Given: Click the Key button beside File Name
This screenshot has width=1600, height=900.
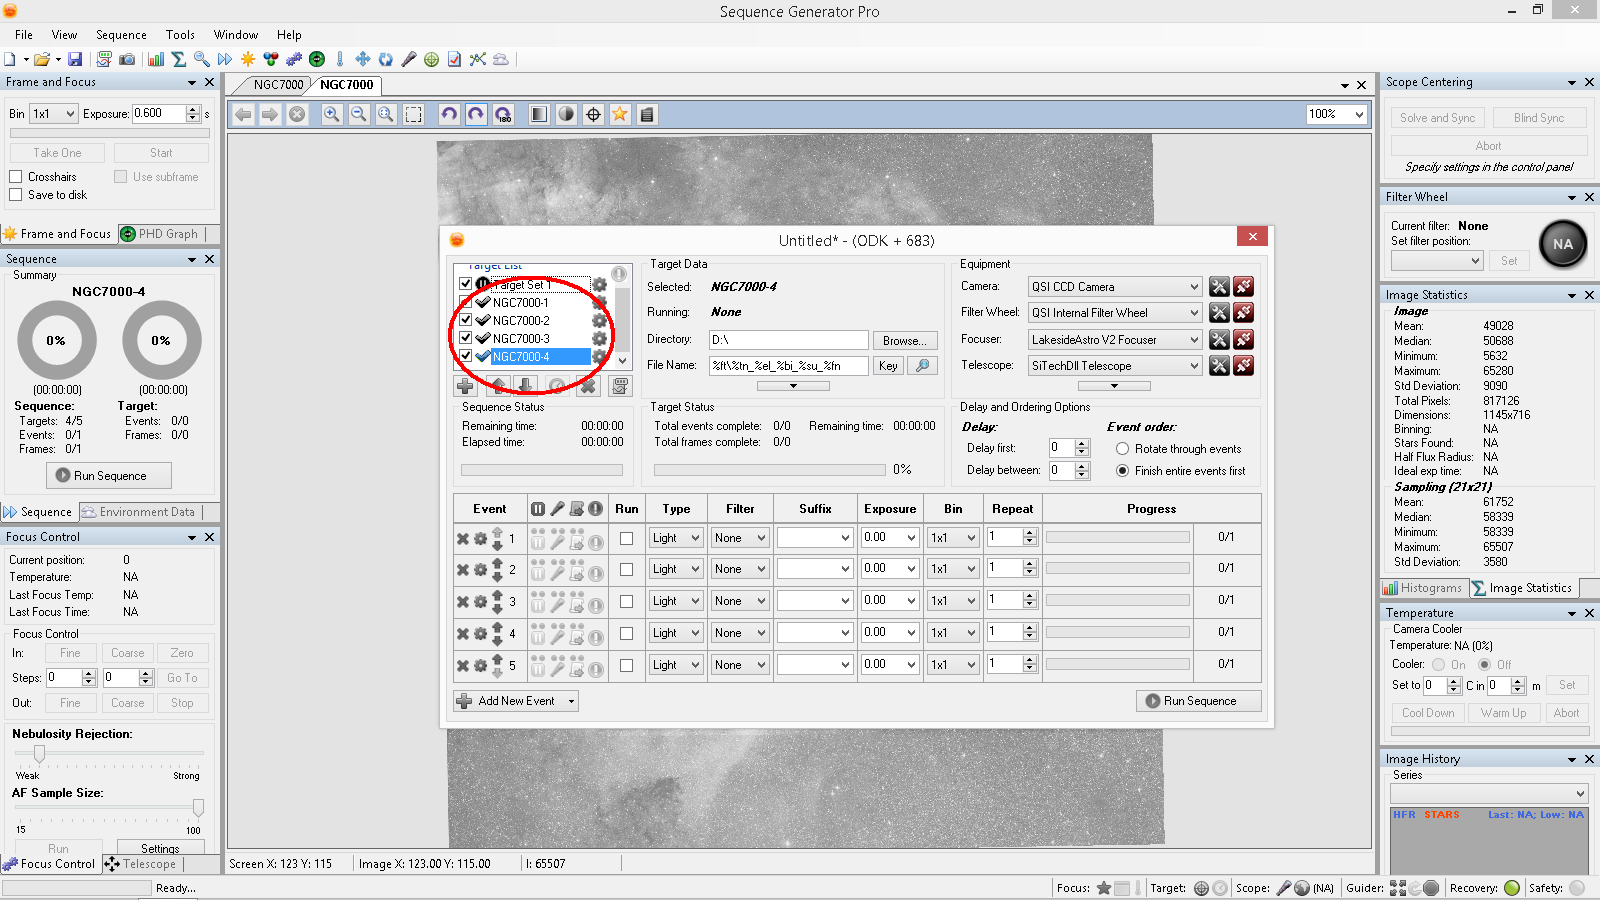Looking at the screenshot, I should [x=888, y=366].
